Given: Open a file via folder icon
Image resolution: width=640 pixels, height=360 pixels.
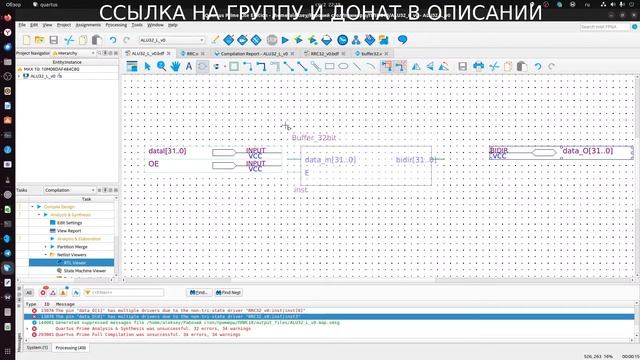Looking at the screenshot, I should pyautogui.click(x=40, y=40).
